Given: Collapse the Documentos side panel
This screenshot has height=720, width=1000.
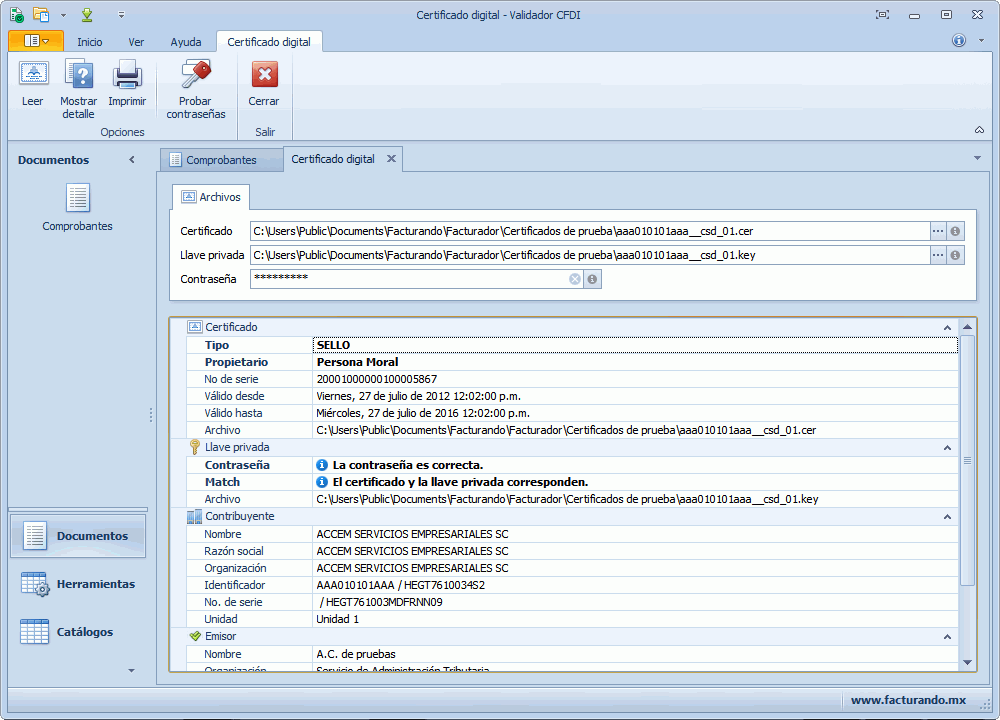Looking at the screenshot, I should [x=132, y=160].
